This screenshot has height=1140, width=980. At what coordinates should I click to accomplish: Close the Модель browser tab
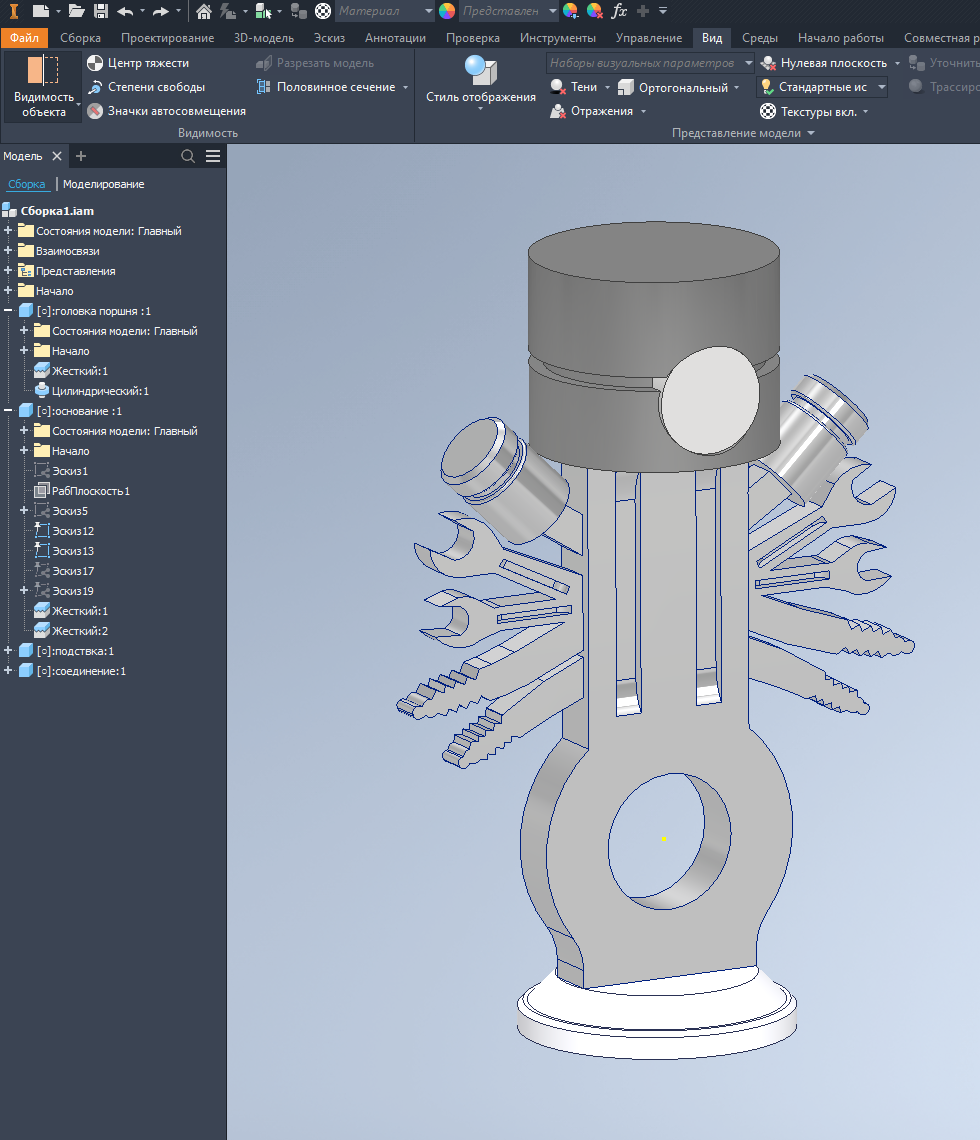tap(57, 156)
